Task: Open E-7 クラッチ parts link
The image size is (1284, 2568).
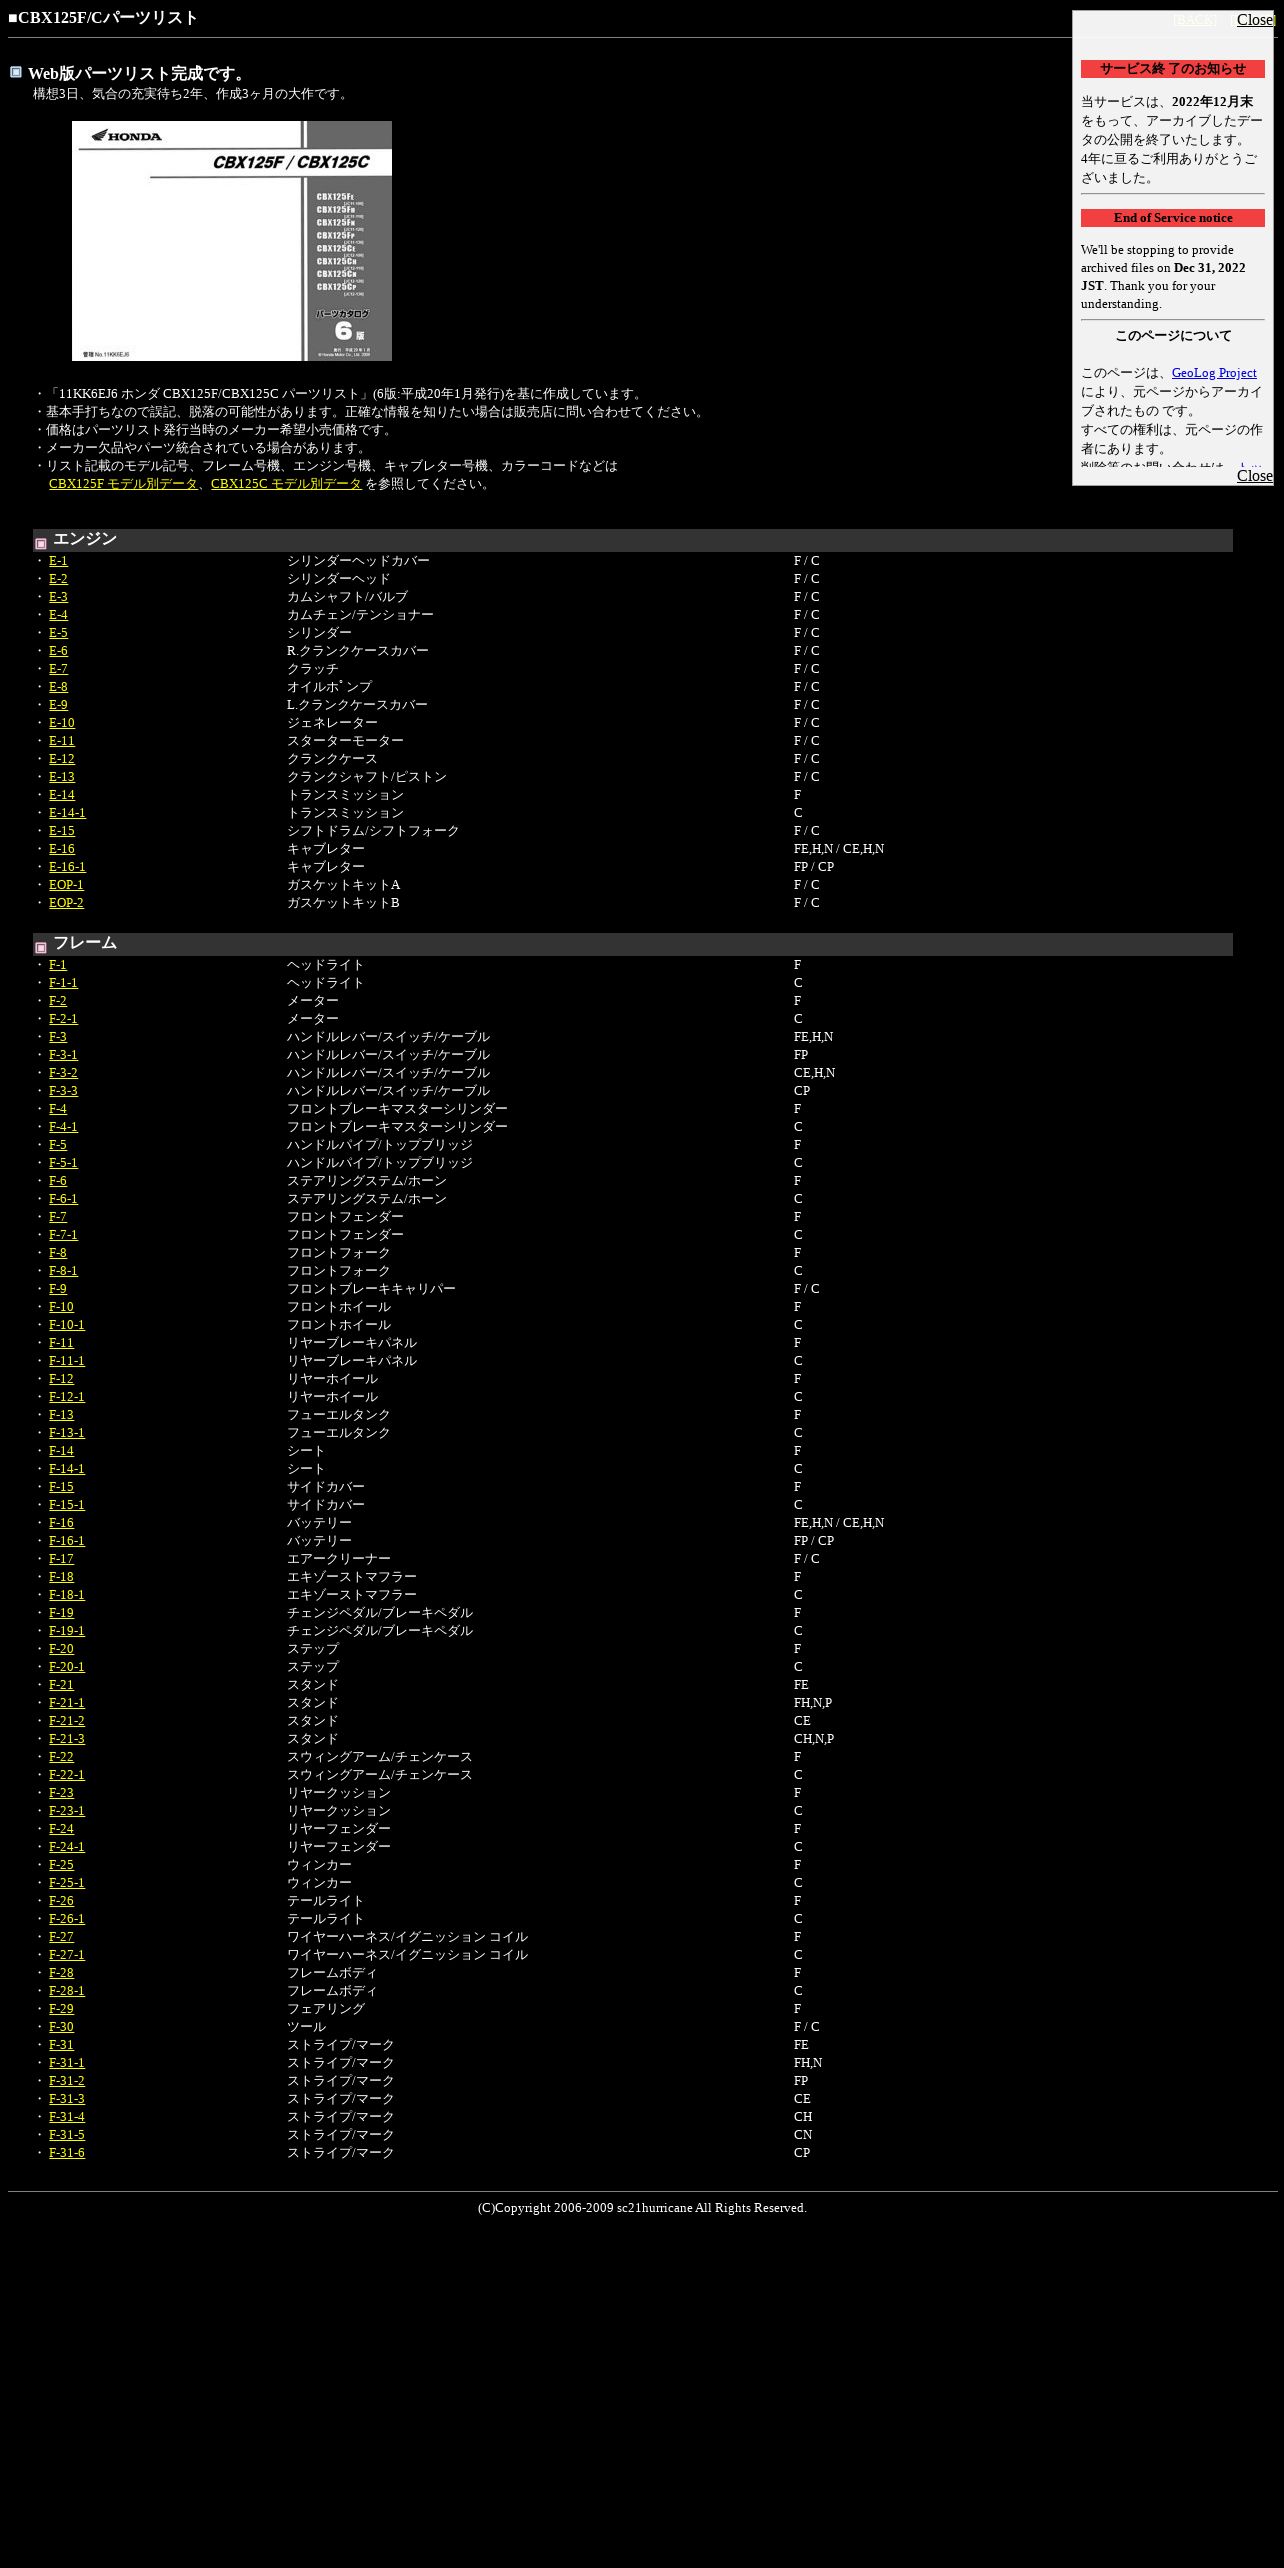Action: pyautogui.click(x=58, y=669)
